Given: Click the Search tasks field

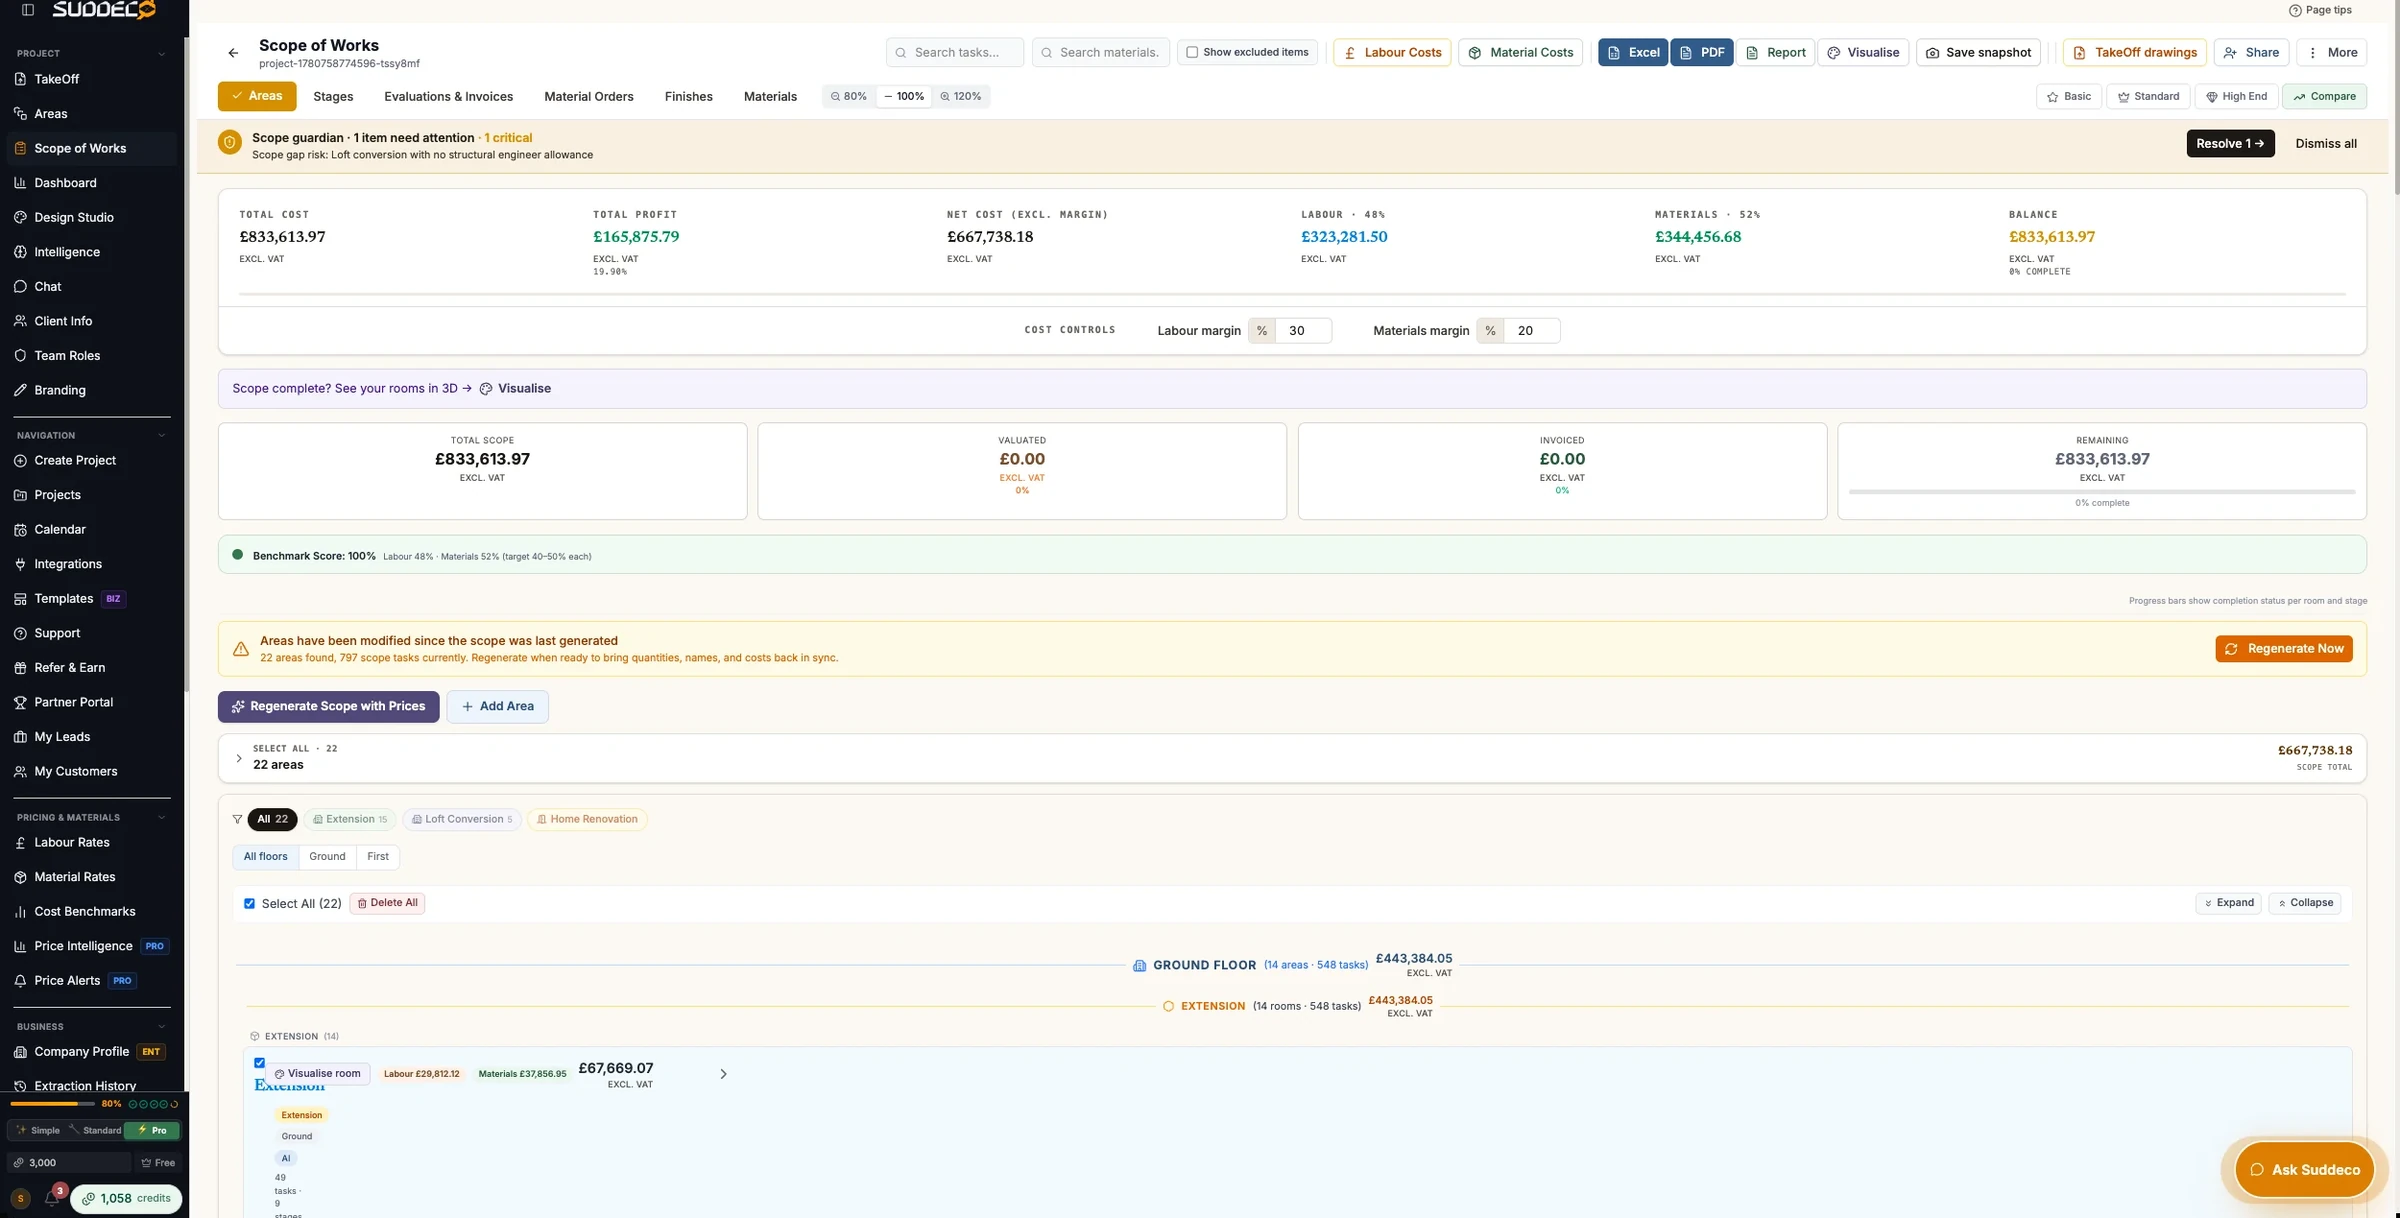Looking at the screenshot, I should click(955, 52).
